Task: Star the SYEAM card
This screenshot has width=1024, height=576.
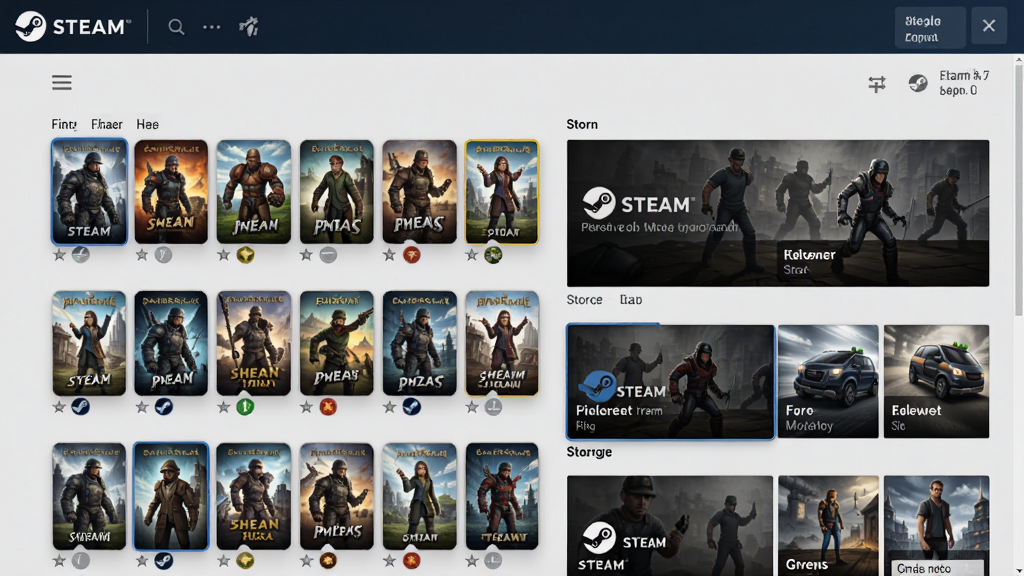Action: click(x=59, y=407)
